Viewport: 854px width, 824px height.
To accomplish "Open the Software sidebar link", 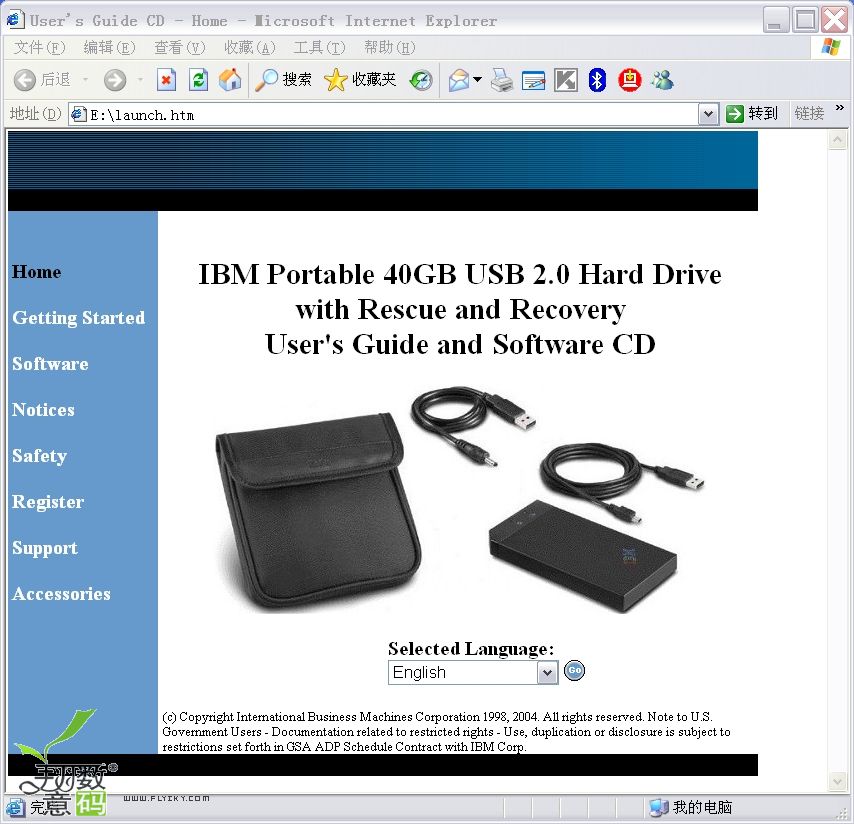I will pos(50,364).
